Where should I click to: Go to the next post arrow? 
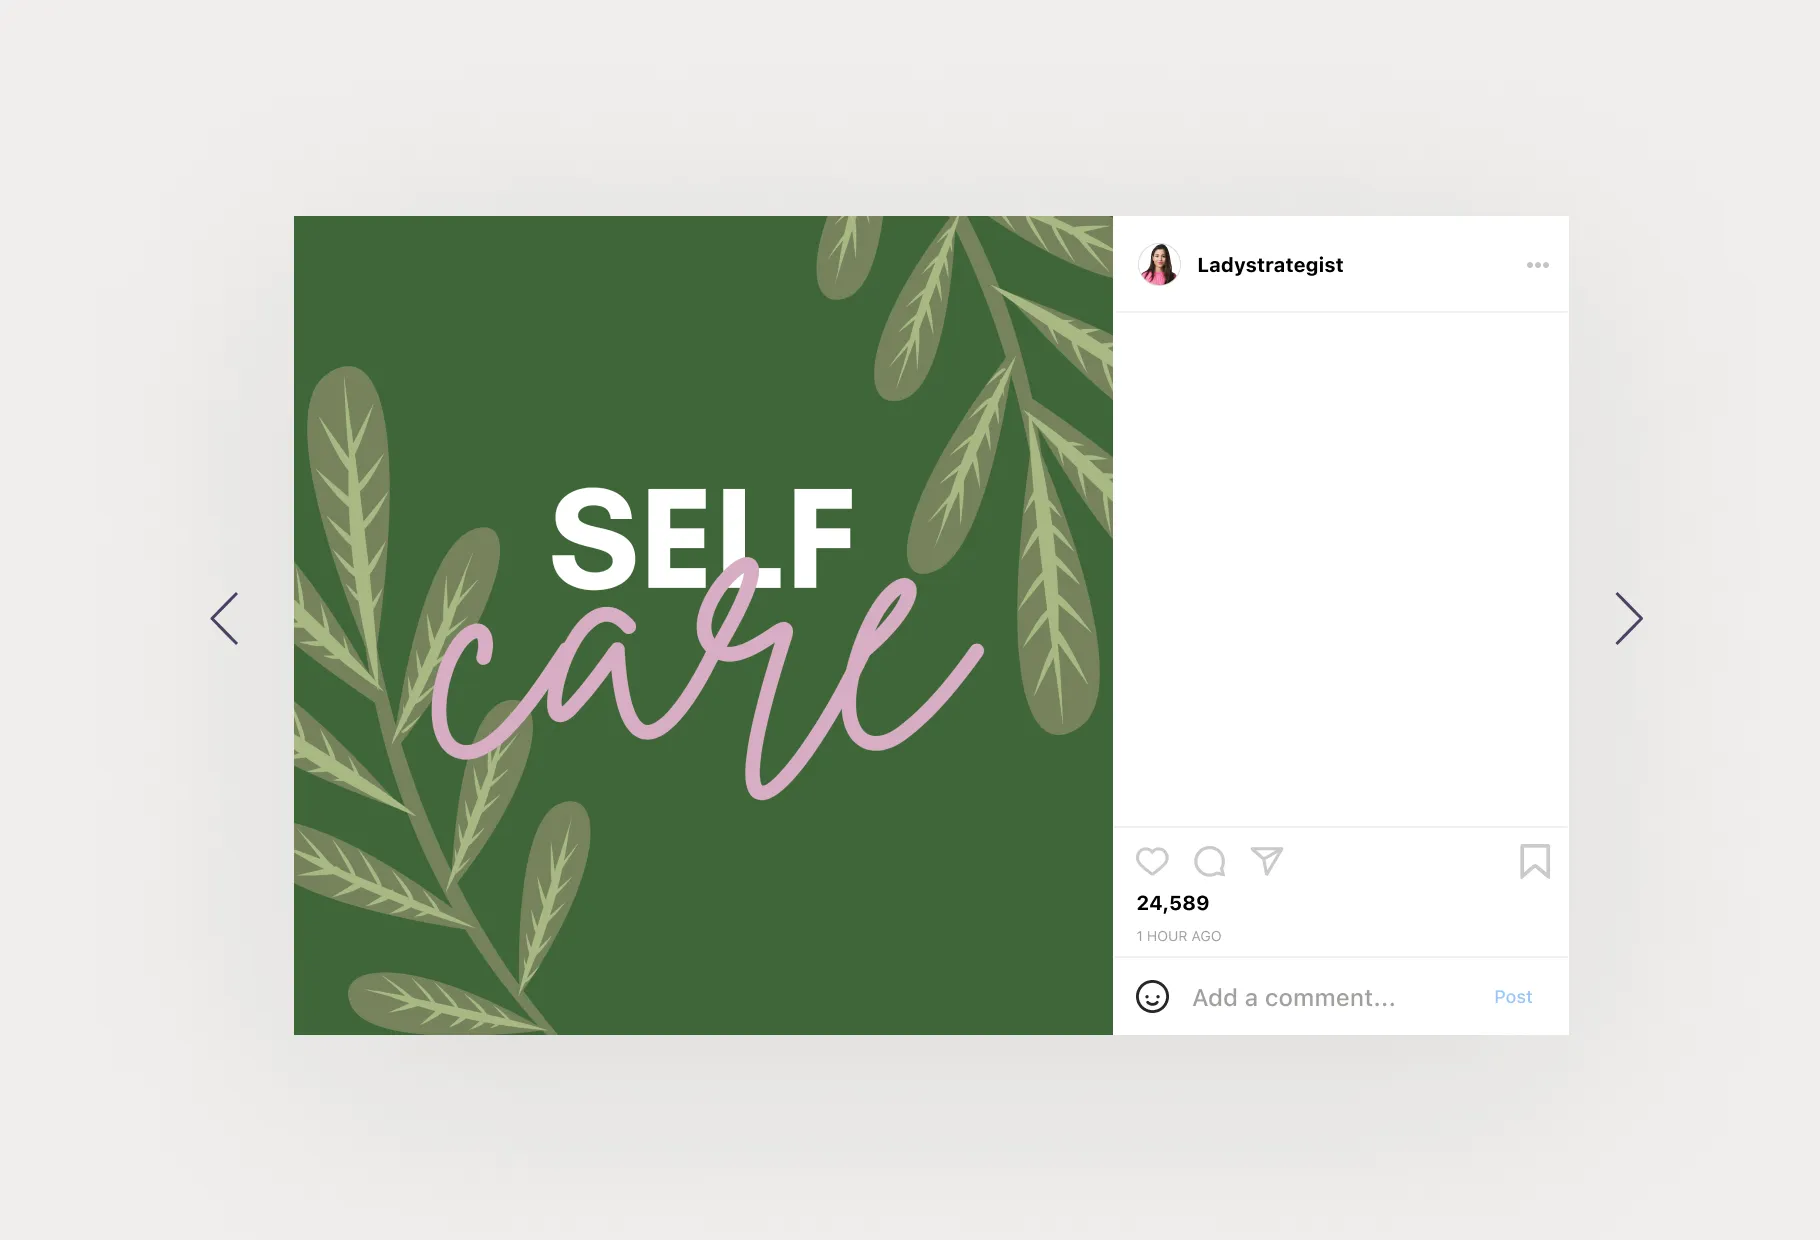pyautogui.click(x=1629, y=618)
